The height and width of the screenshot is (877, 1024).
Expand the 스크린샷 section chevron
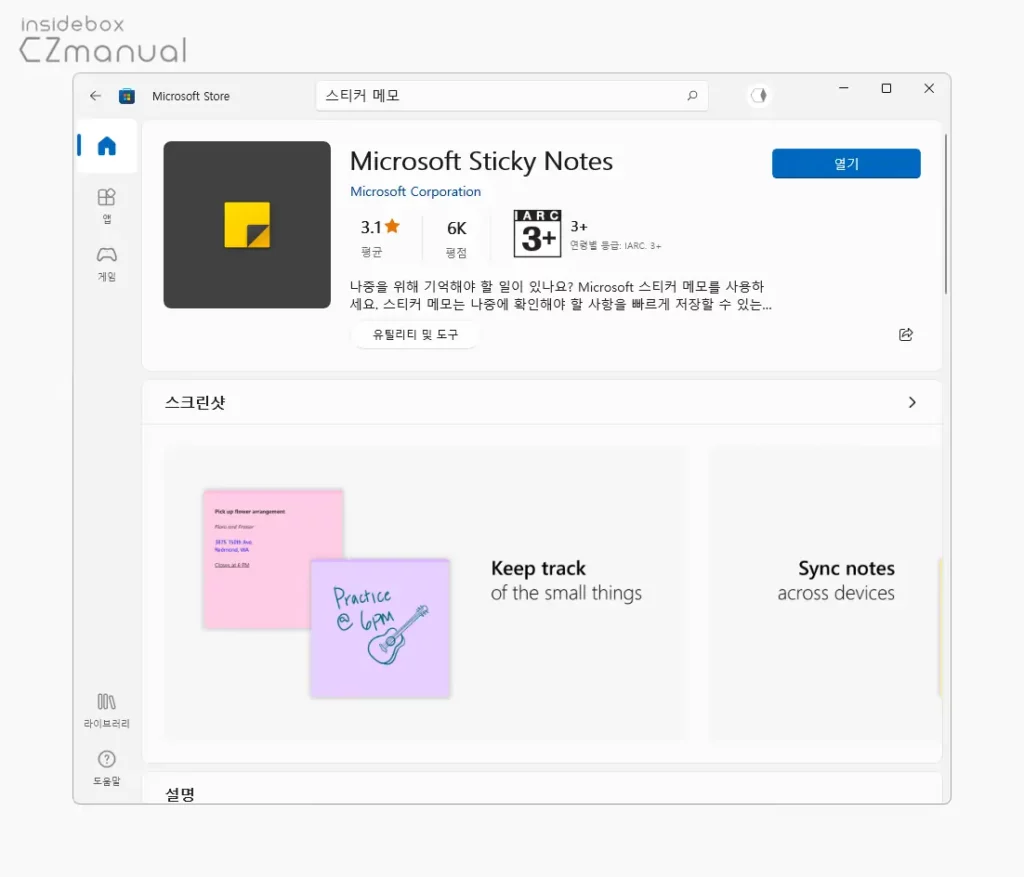pos(911,401)
